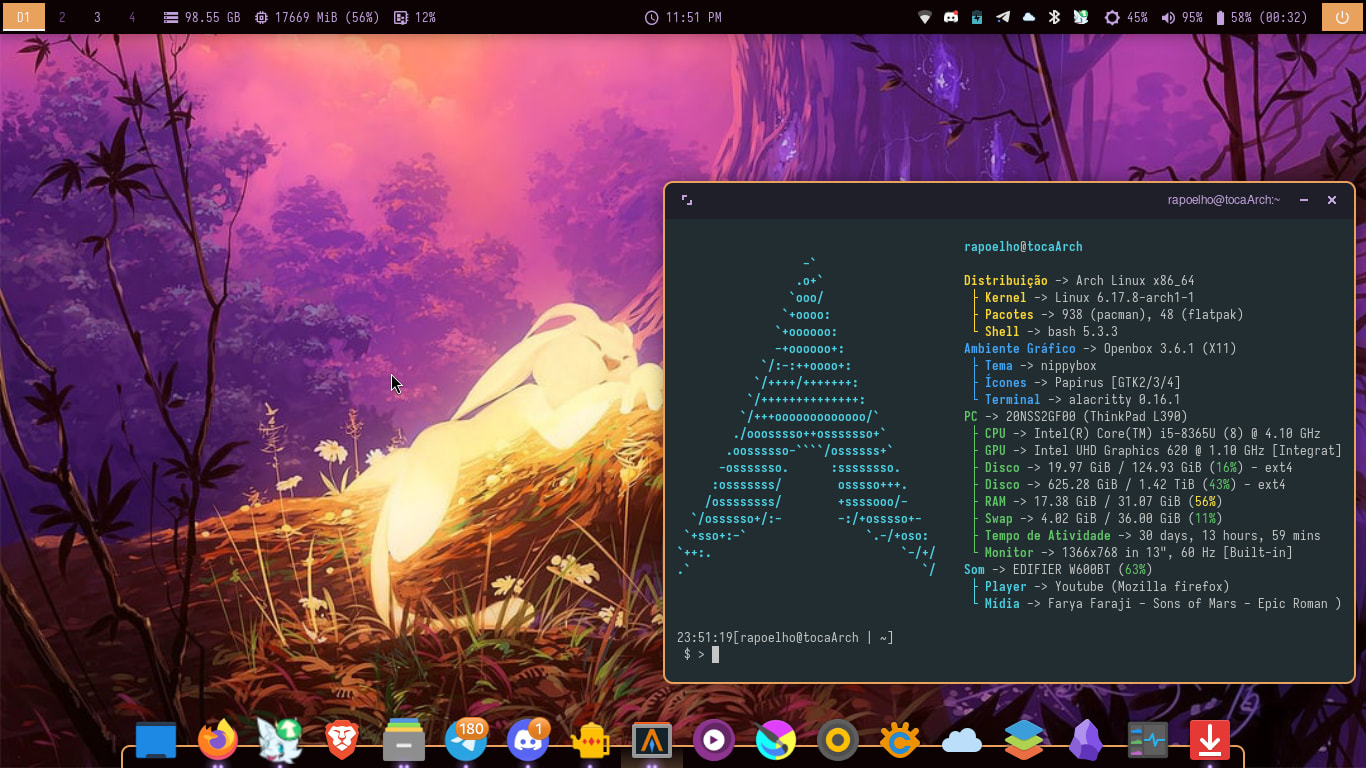The width and height of the screenshot is (1366, 768).
Task: Launch Brave browser from the dock
Action: (342, 741)
